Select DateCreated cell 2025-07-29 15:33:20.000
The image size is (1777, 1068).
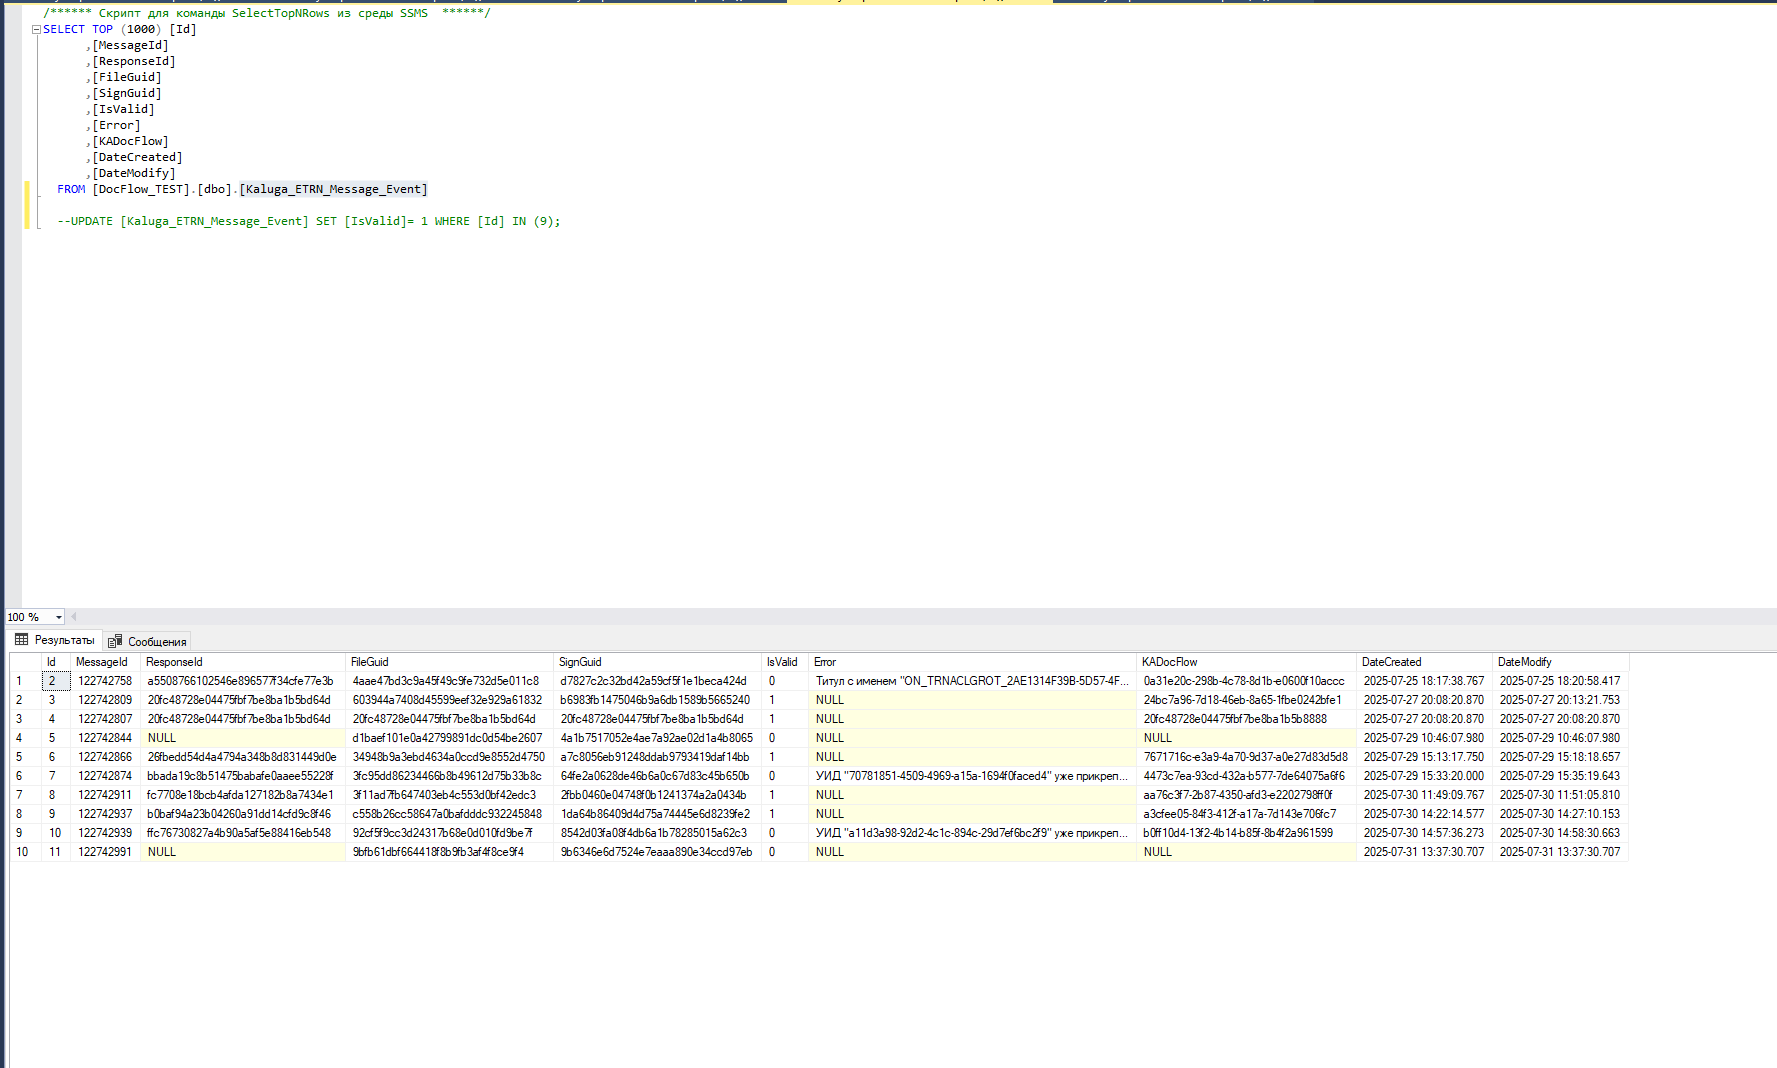coord(1424,776)
